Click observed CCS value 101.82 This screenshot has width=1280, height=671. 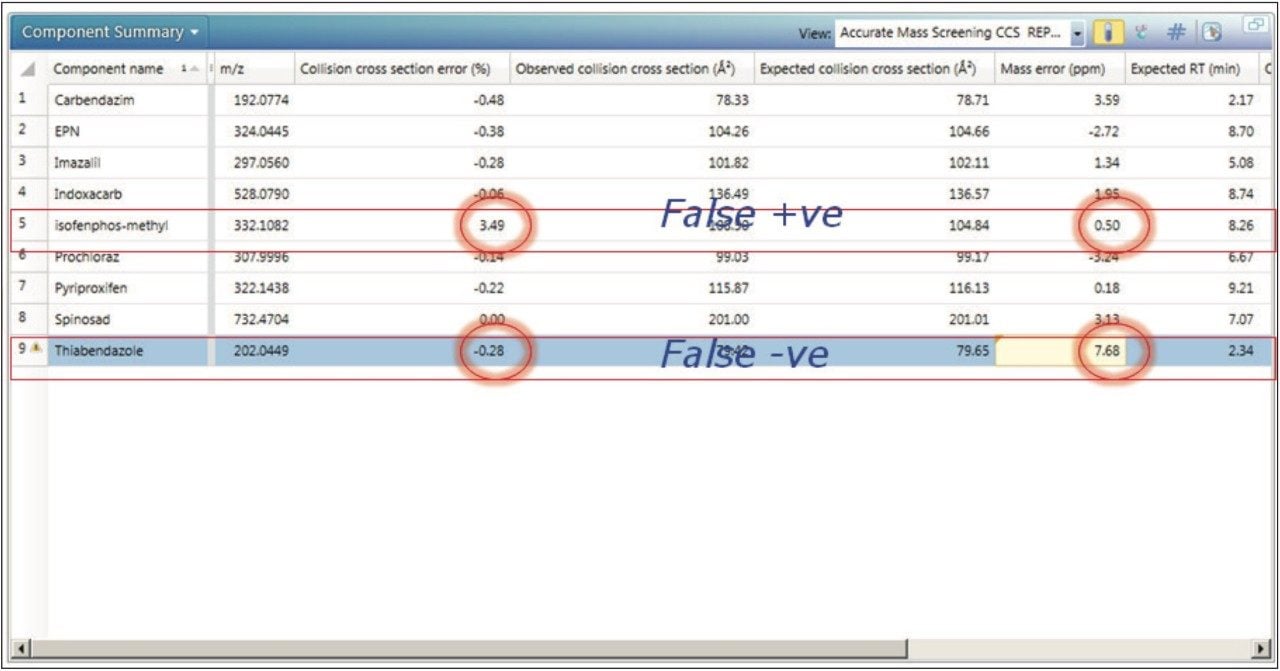(729, 162)
